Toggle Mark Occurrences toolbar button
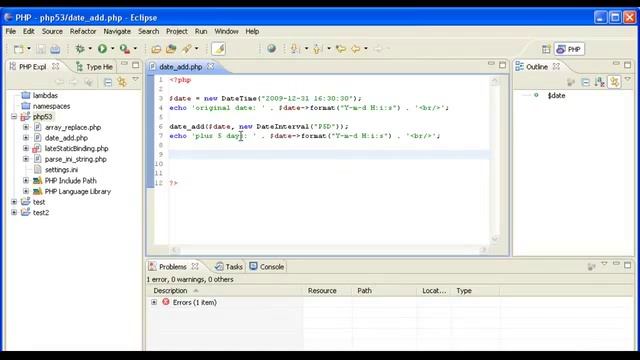Image resolution: width=640 pixels, height=360 pixels. 218,49
